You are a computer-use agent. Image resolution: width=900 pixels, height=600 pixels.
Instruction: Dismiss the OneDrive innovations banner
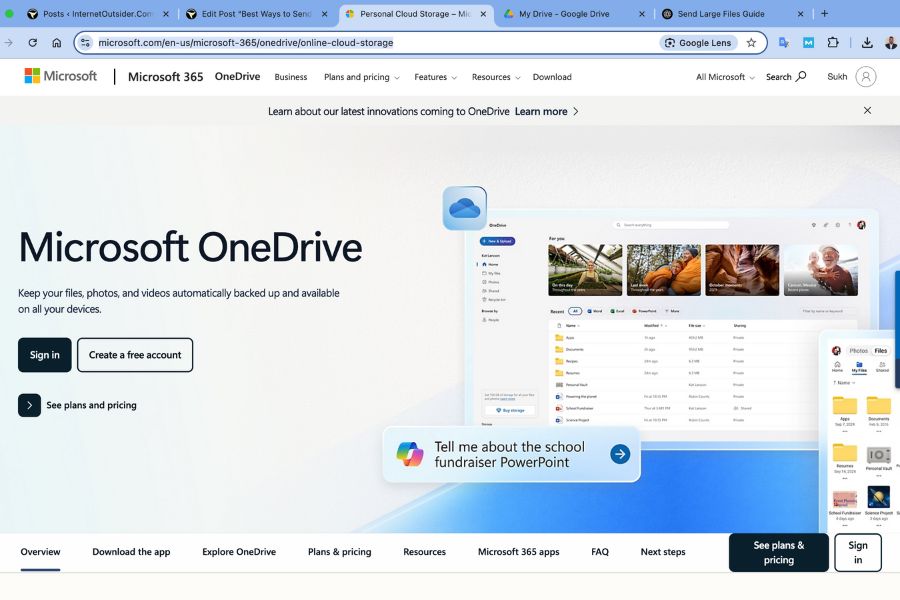click(x=867, y=110)
